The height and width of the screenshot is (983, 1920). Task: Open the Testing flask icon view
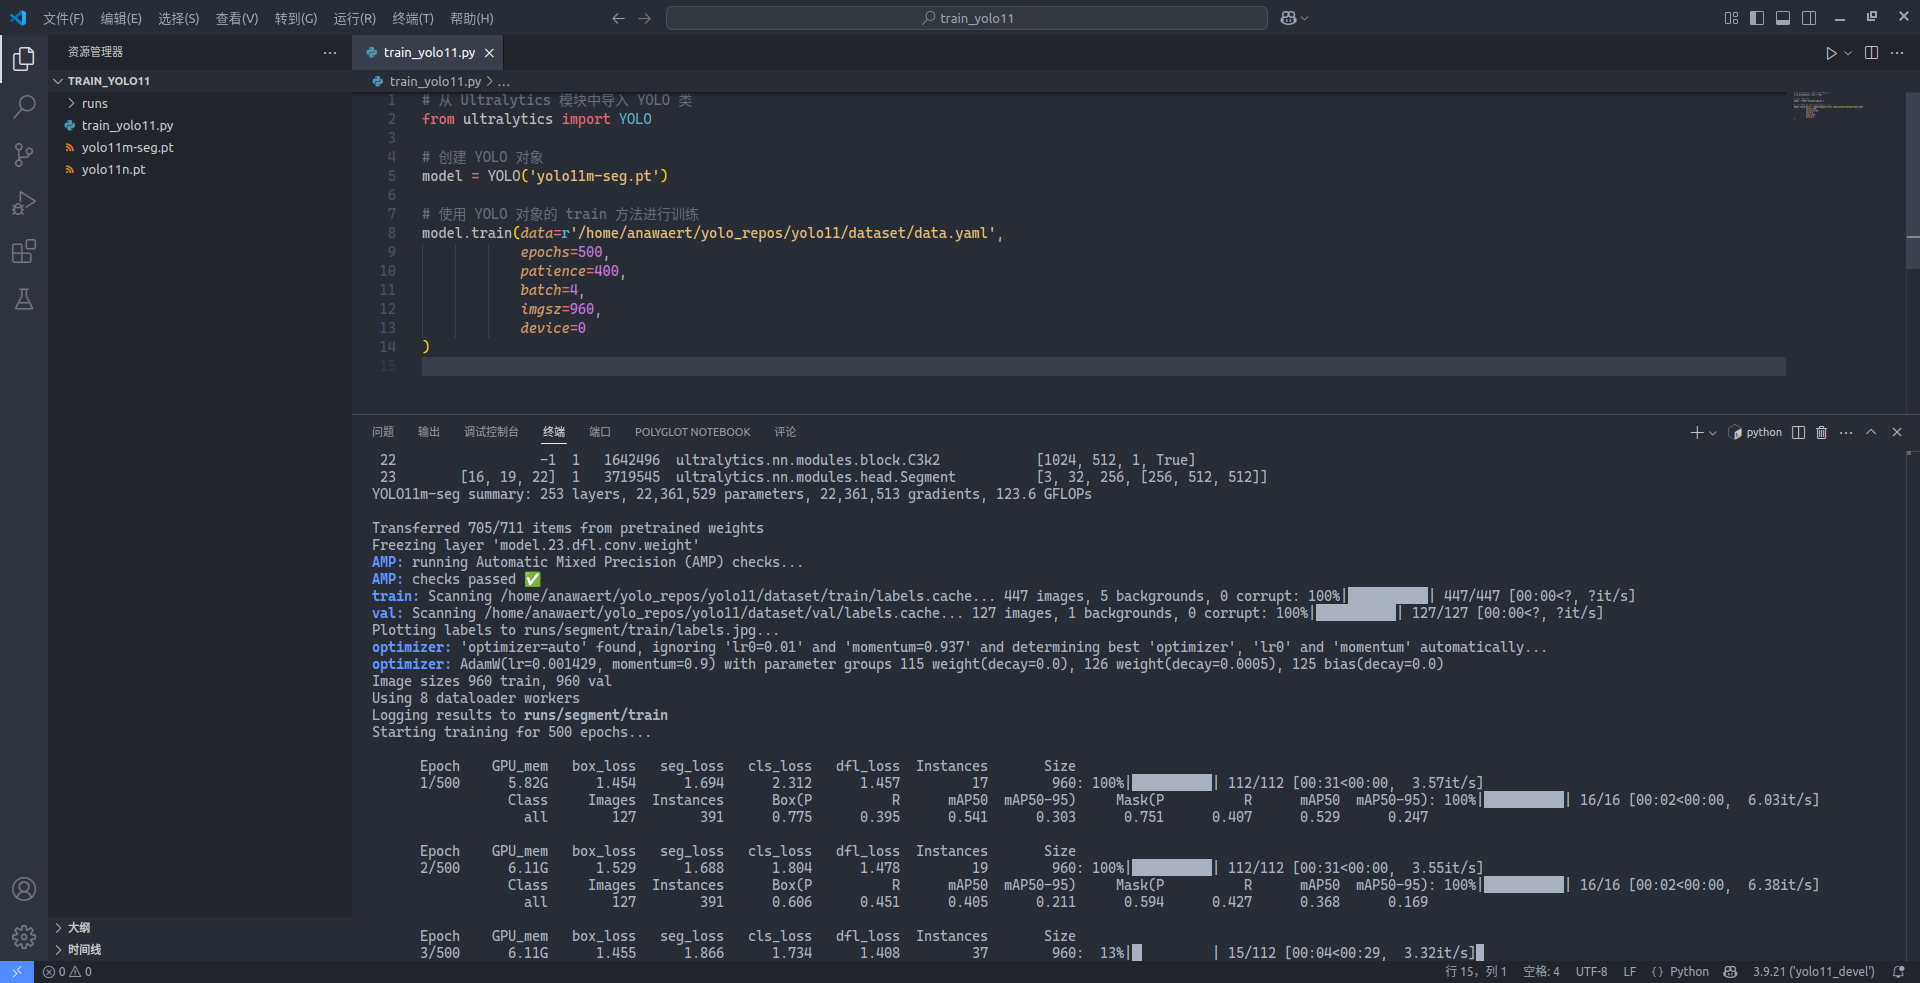tap(24, 299)
